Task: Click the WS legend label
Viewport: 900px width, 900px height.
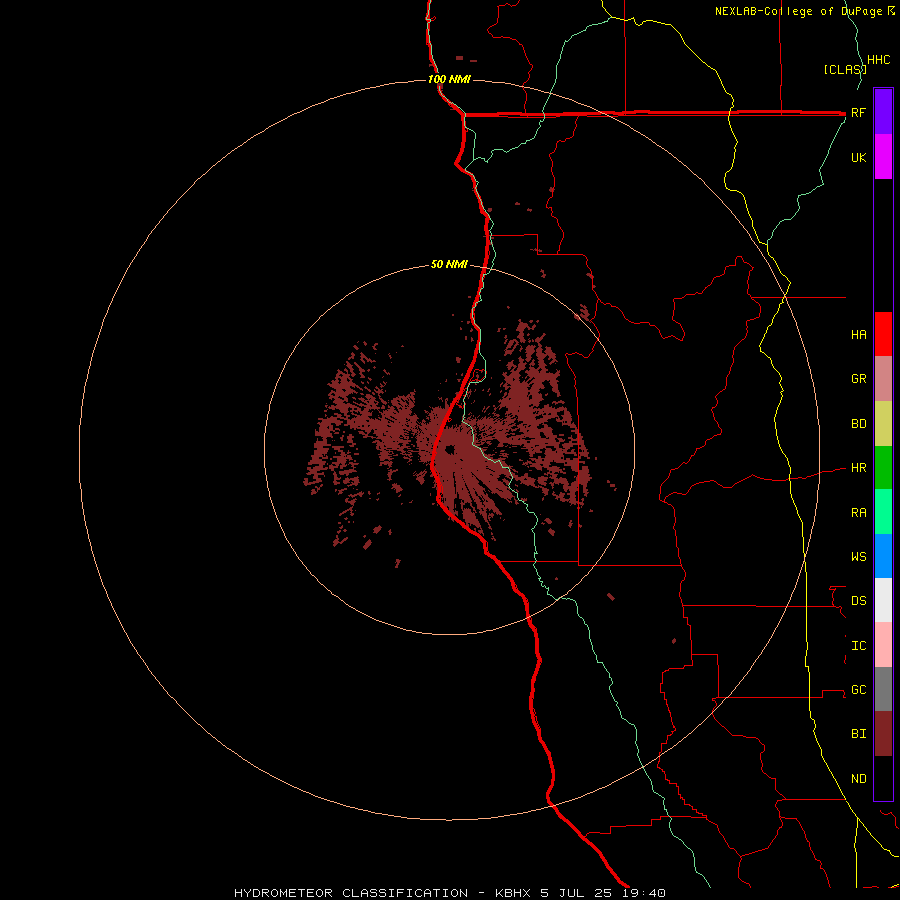Action: (x=858, y=556)
